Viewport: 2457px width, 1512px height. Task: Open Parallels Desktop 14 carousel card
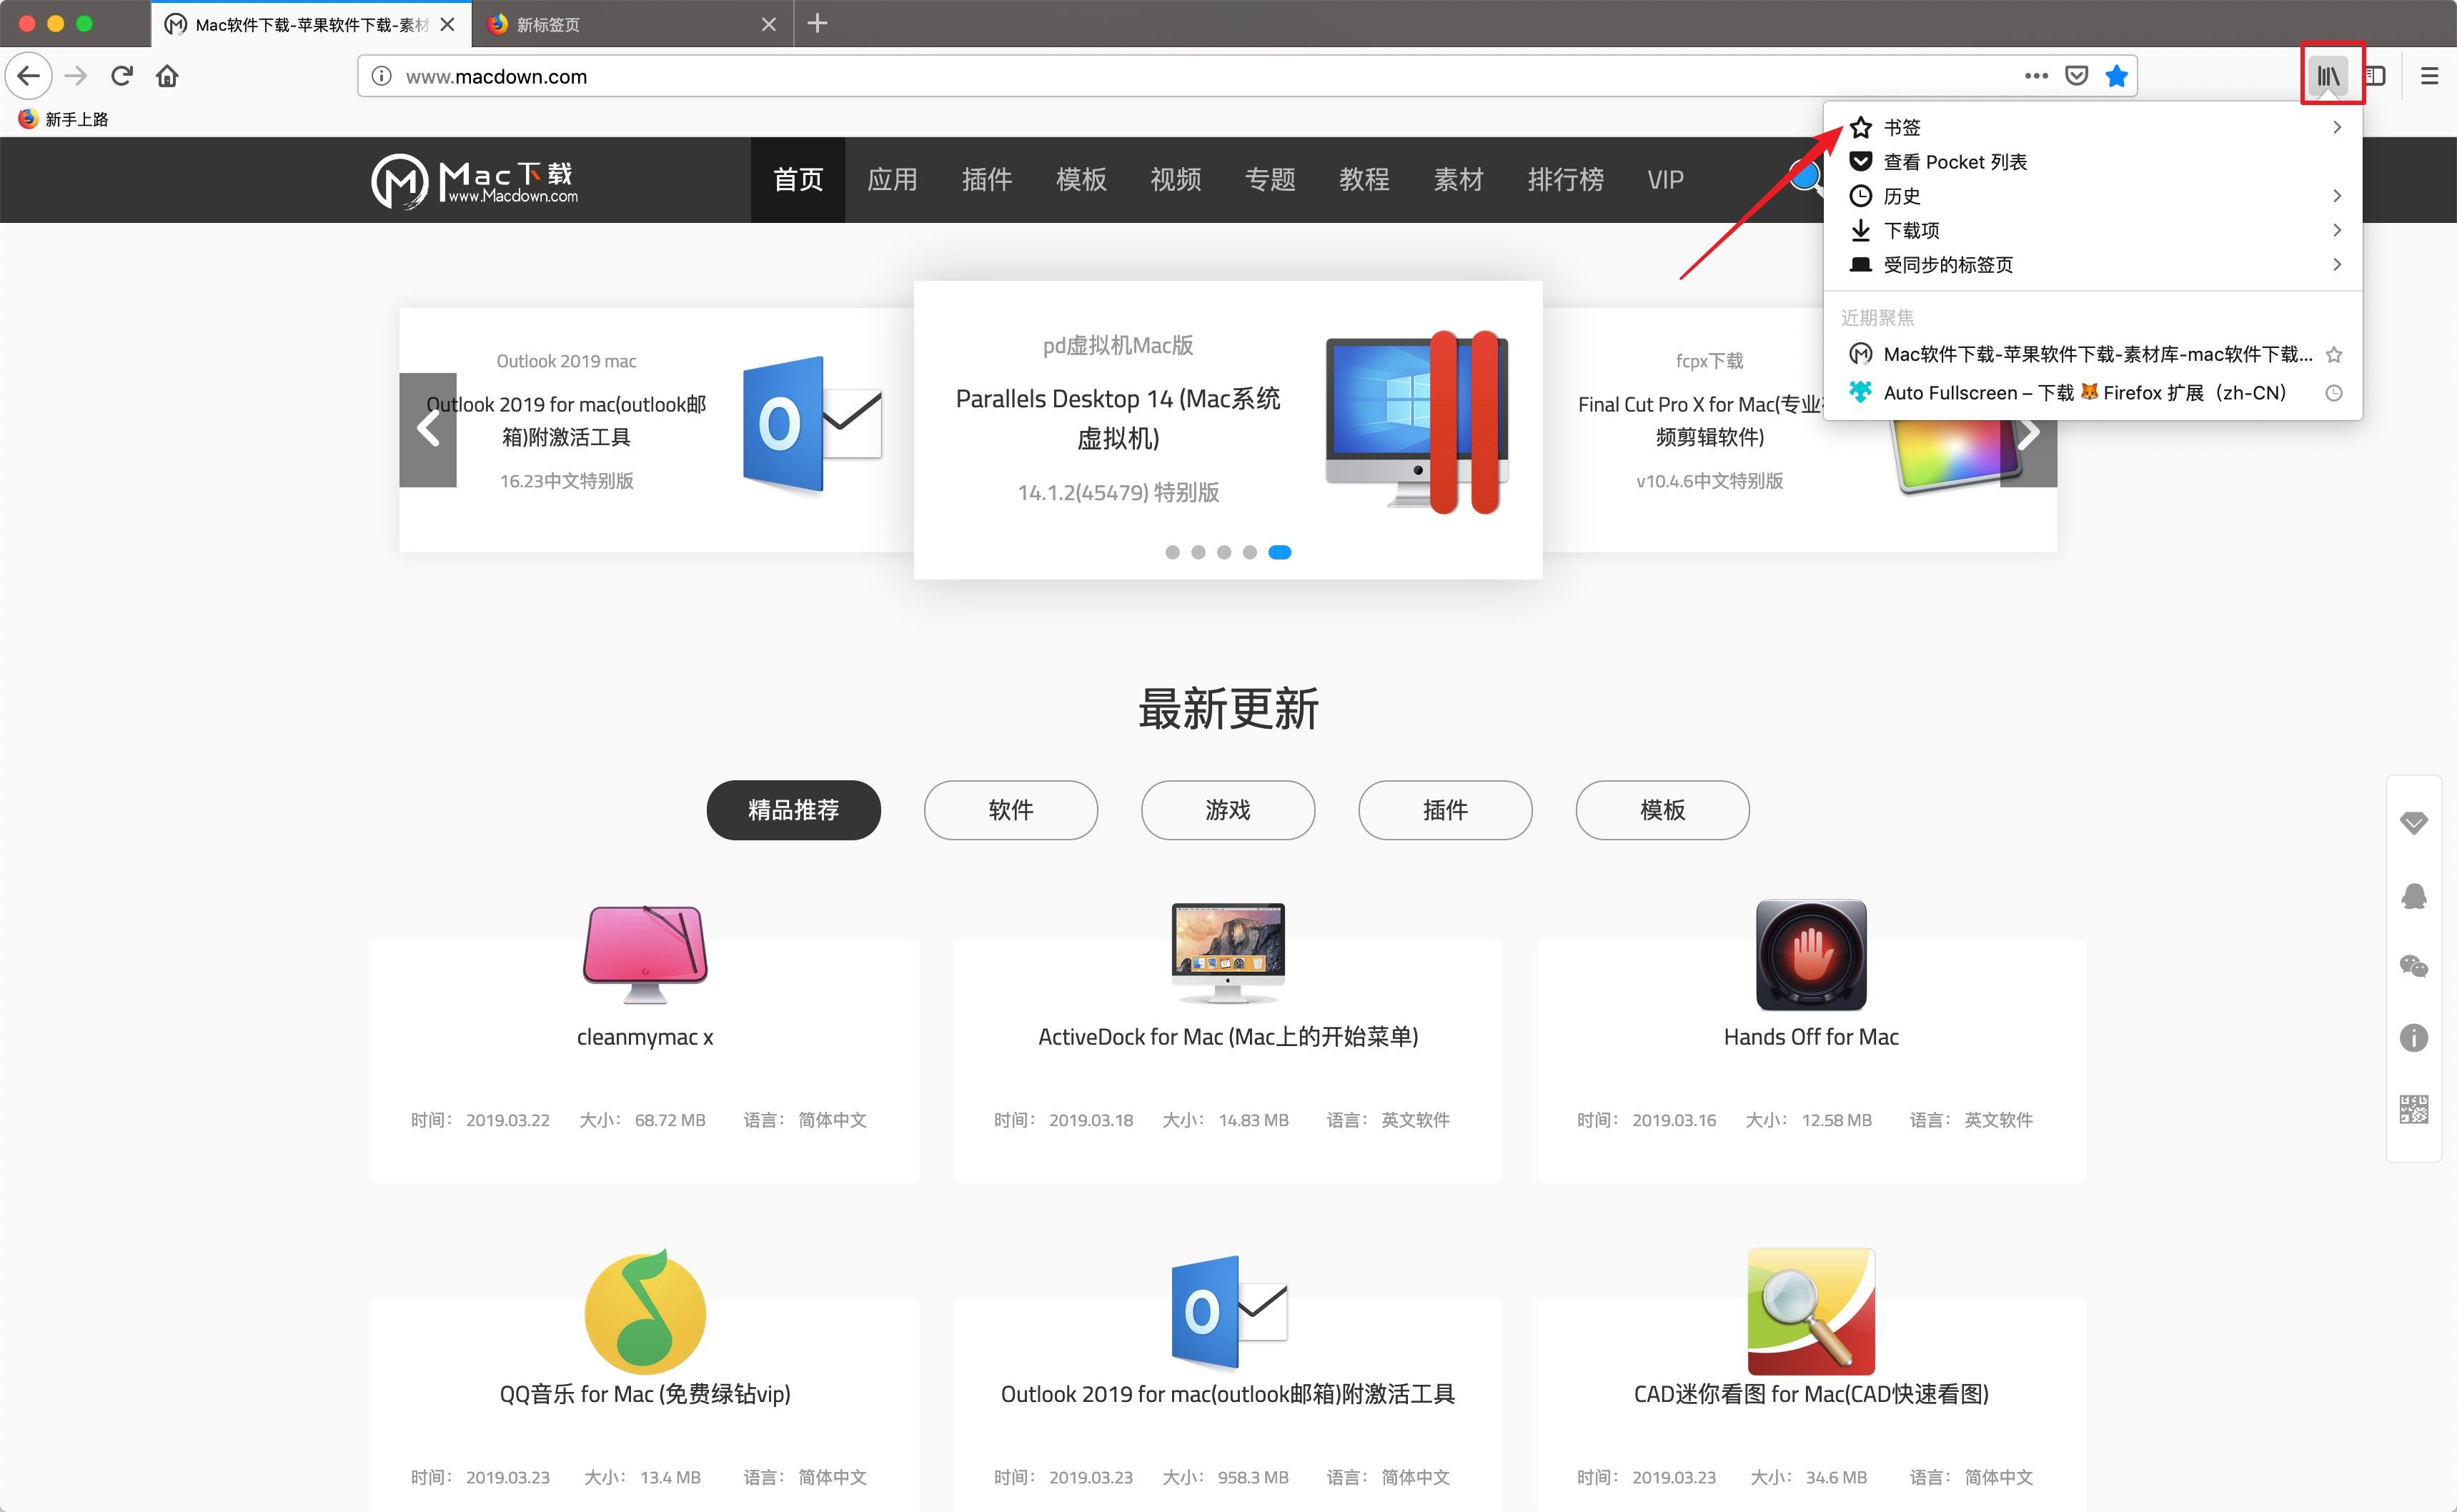tap(1228, 430)
